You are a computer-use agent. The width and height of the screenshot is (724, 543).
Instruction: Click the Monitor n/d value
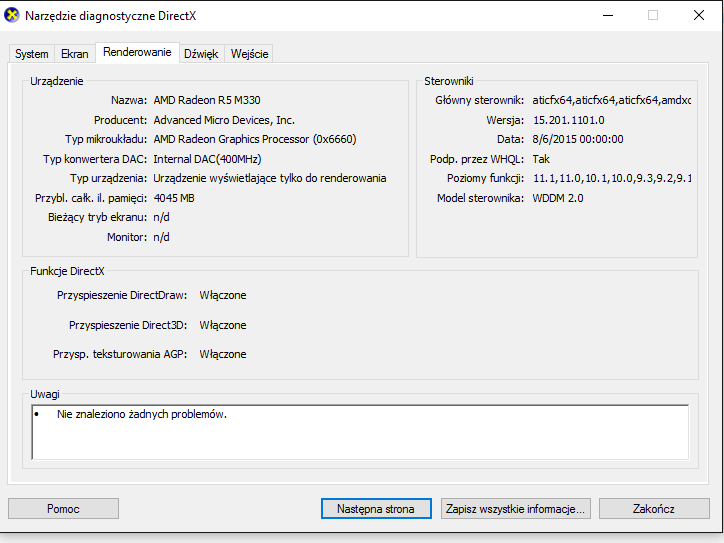(x=162, y=237)
